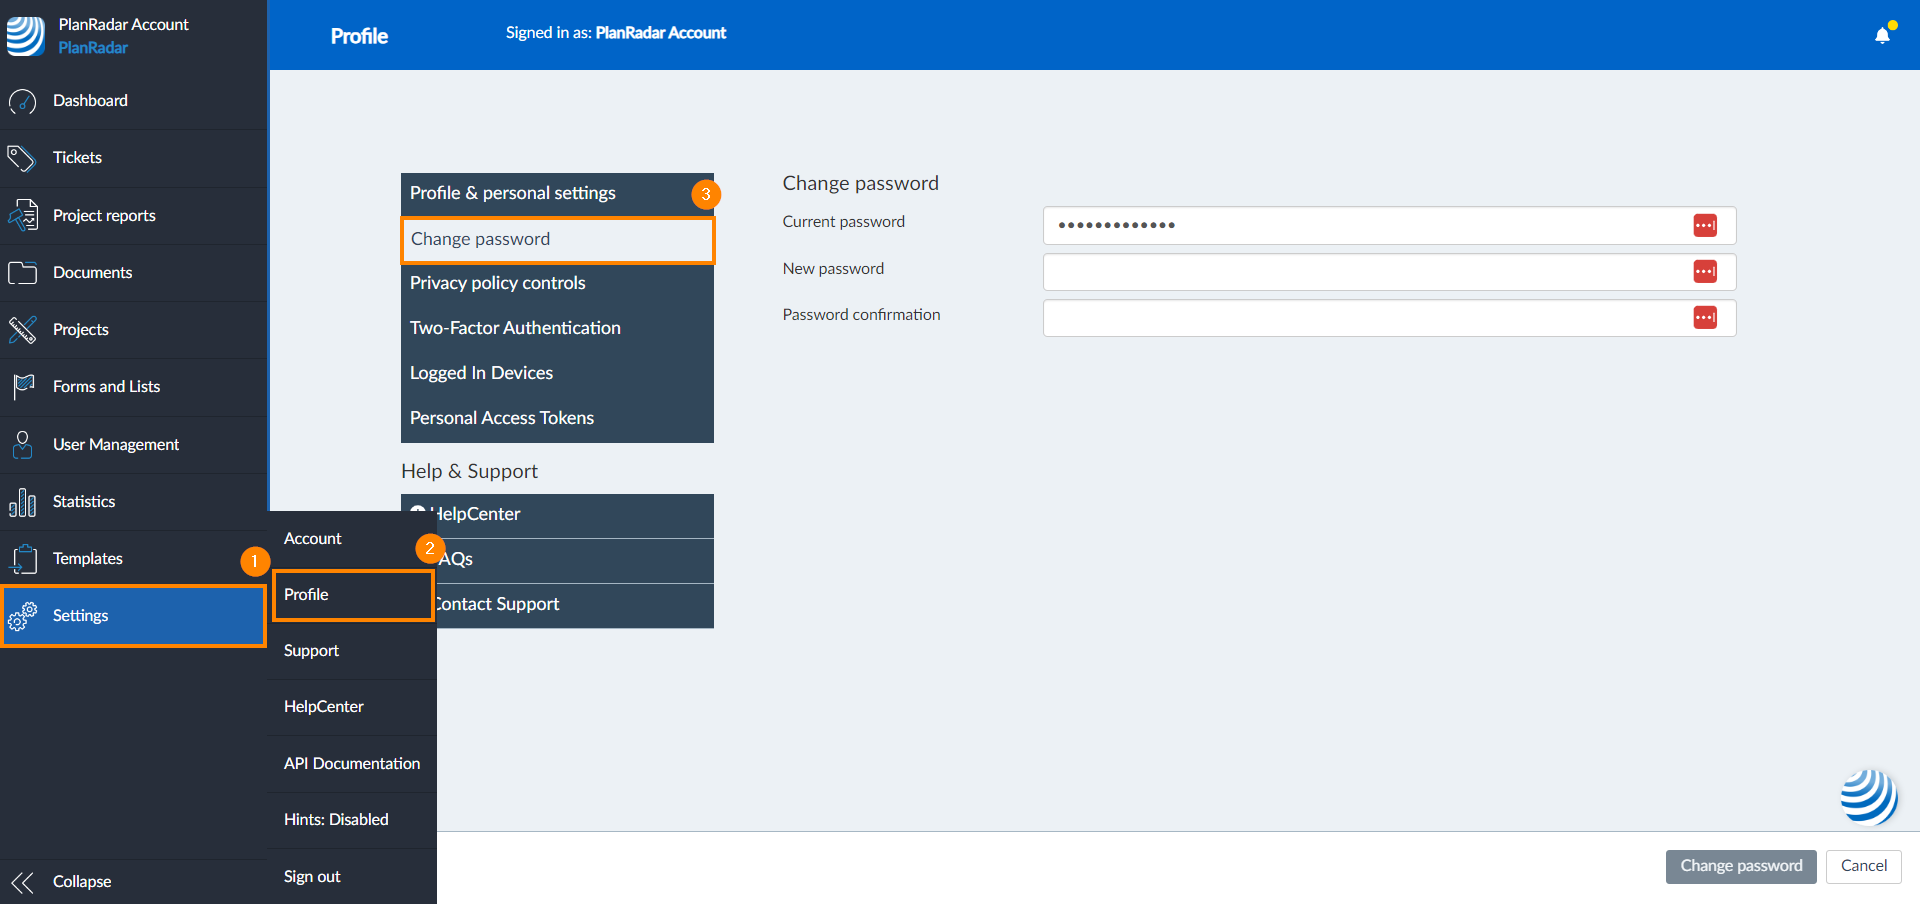Click the Documents folder icon

coord(22,272)
